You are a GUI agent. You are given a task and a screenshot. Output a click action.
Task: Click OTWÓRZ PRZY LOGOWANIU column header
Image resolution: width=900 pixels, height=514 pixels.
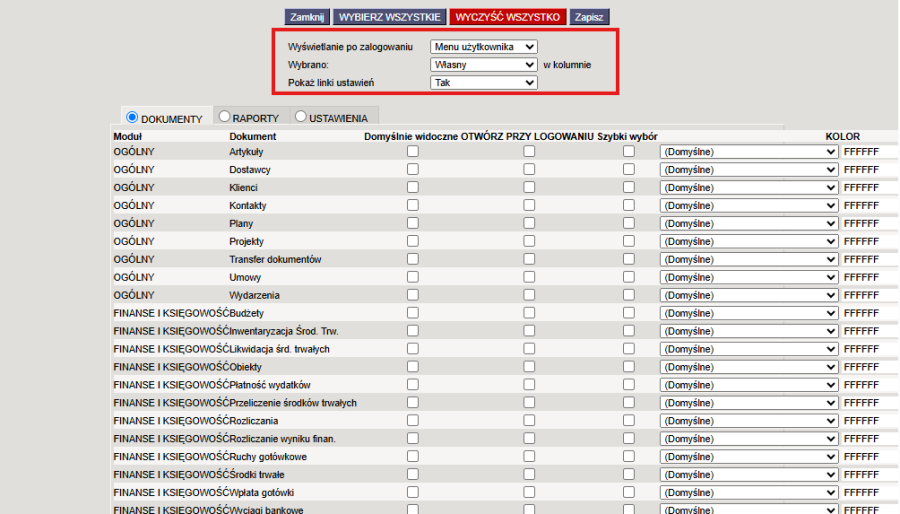tap(527, 137)
